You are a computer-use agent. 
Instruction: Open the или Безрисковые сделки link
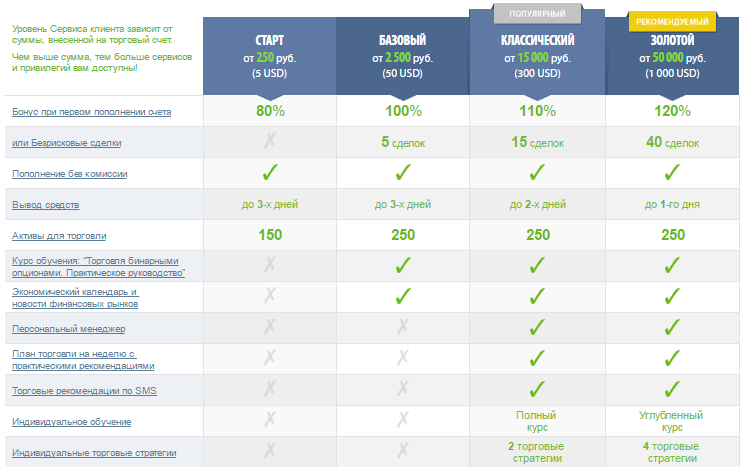coord(67,143)
